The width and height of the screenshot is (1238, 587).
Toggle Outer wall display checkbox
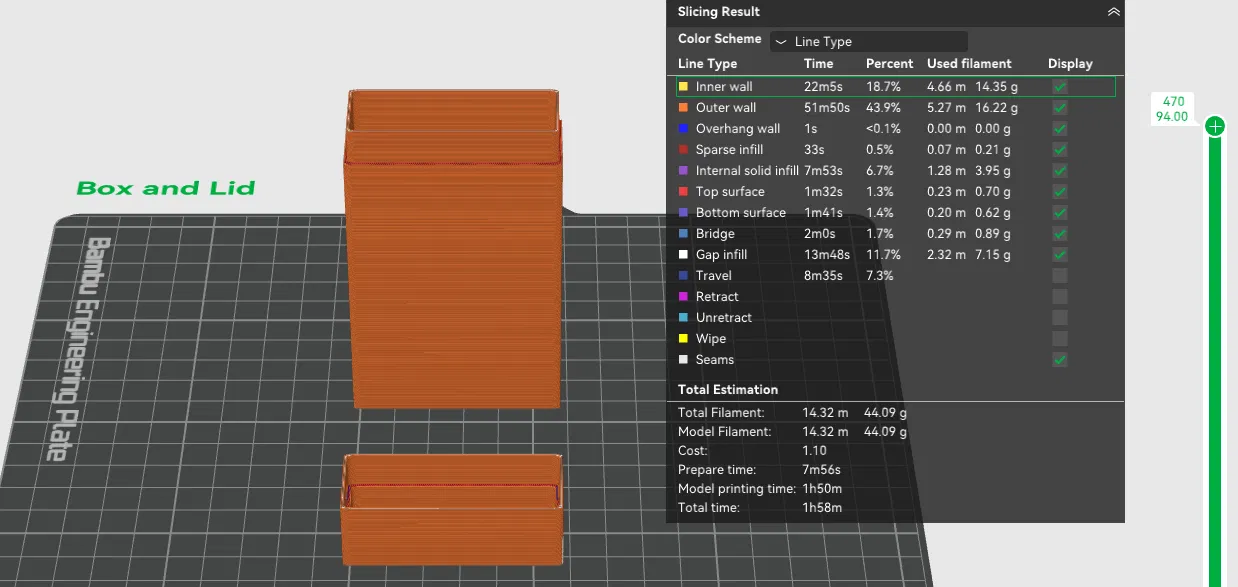click(x=1060, y=108)
